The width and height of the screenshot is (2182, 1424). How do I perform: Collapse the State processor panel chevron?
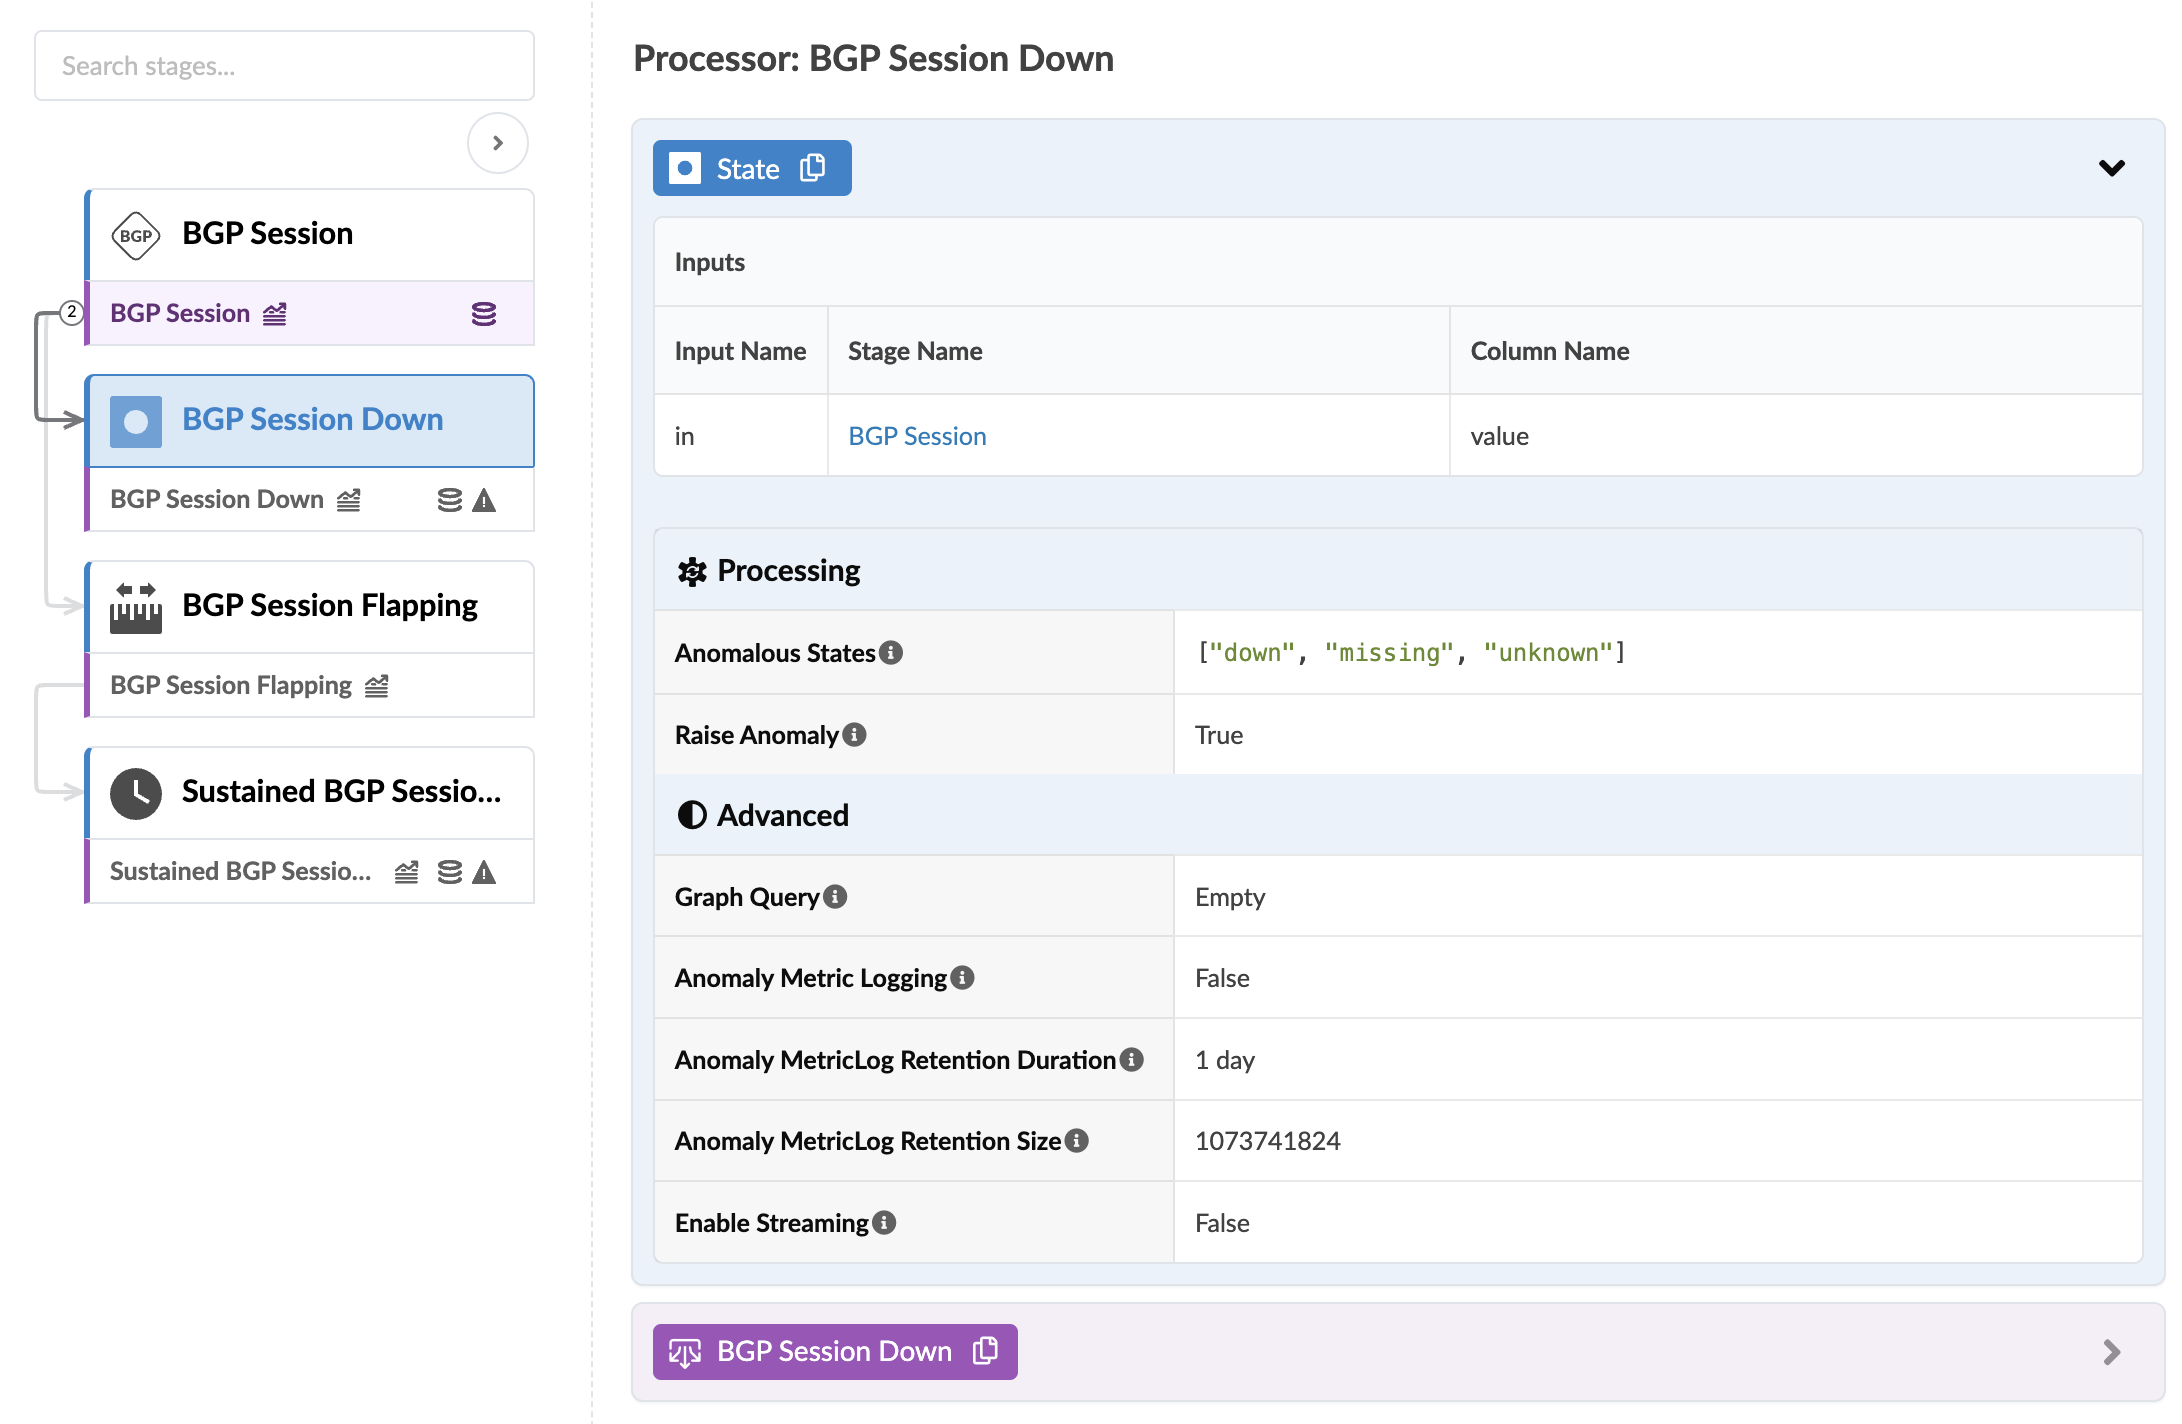click(x=2111, y=168)
